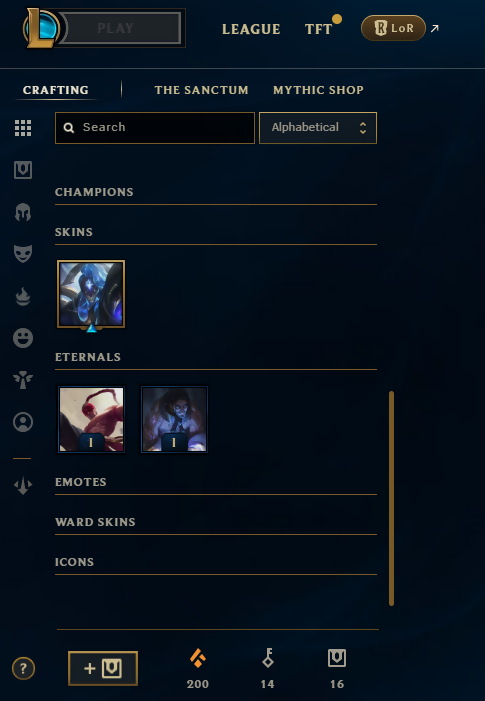Filter loot by summoner icons filter
This screenshot has width=485, height=701.
23,422
